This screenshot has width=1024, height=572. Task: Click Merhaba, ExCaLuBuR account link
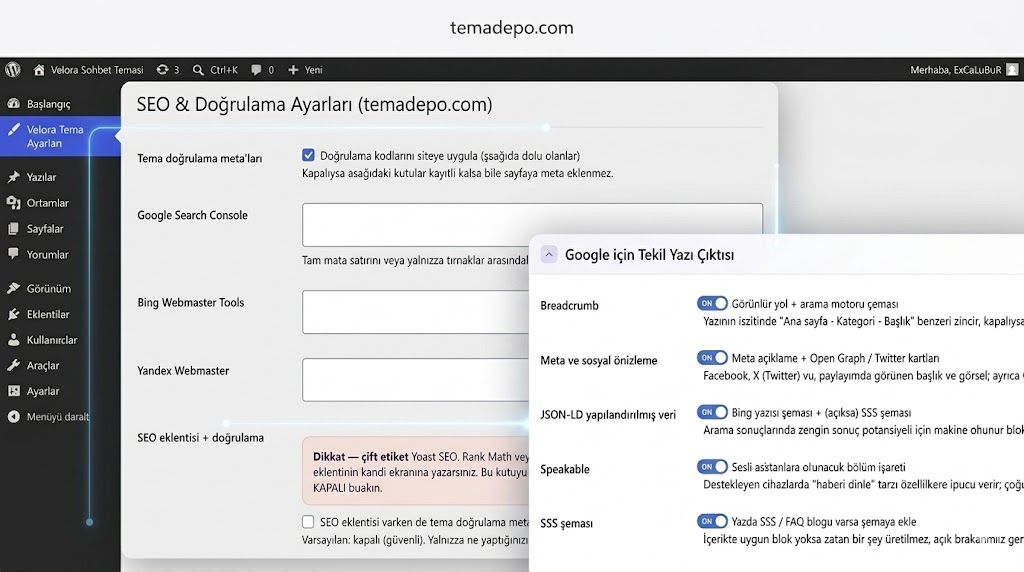pos(955,70)
